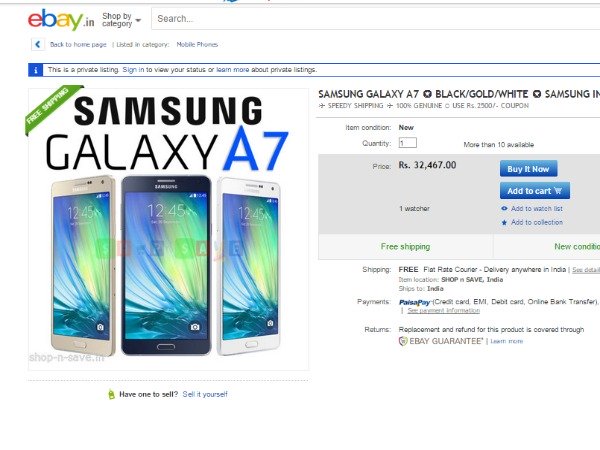This screenshot has width=600, height=450.
Task: Click the Add to cart button
Action: (x=535, y=191)
